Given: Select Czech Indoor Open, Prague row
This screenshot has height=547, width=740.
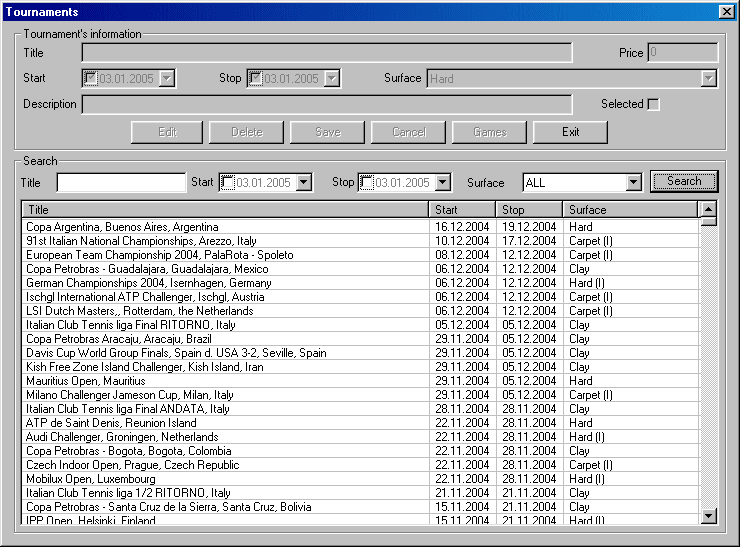Looking at the screenshot, I should tap(360, 465).
